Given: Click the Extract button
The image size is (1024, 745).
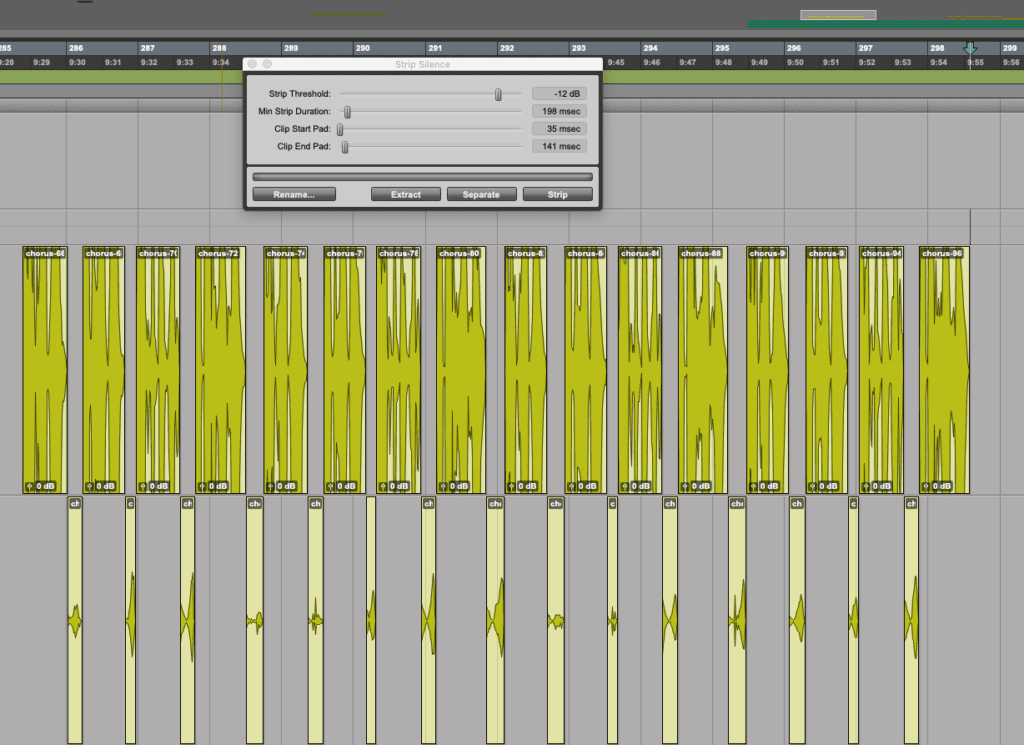Looking at the screenshot, I should click(406, 195).
